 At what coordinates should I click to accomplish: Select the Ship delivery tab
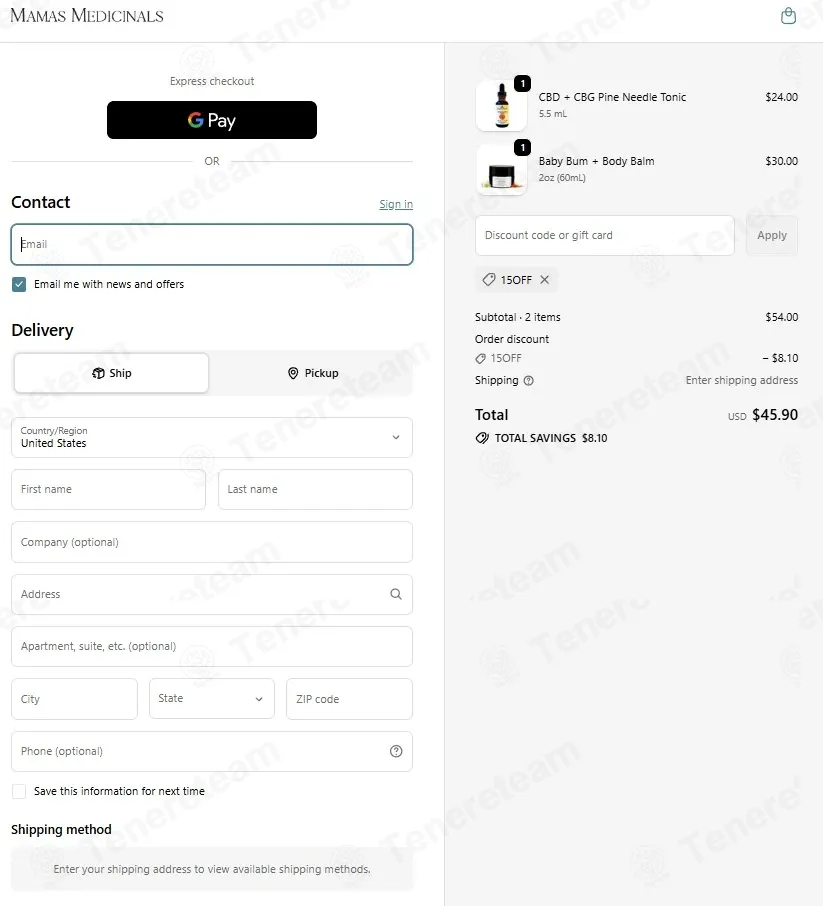112,373
